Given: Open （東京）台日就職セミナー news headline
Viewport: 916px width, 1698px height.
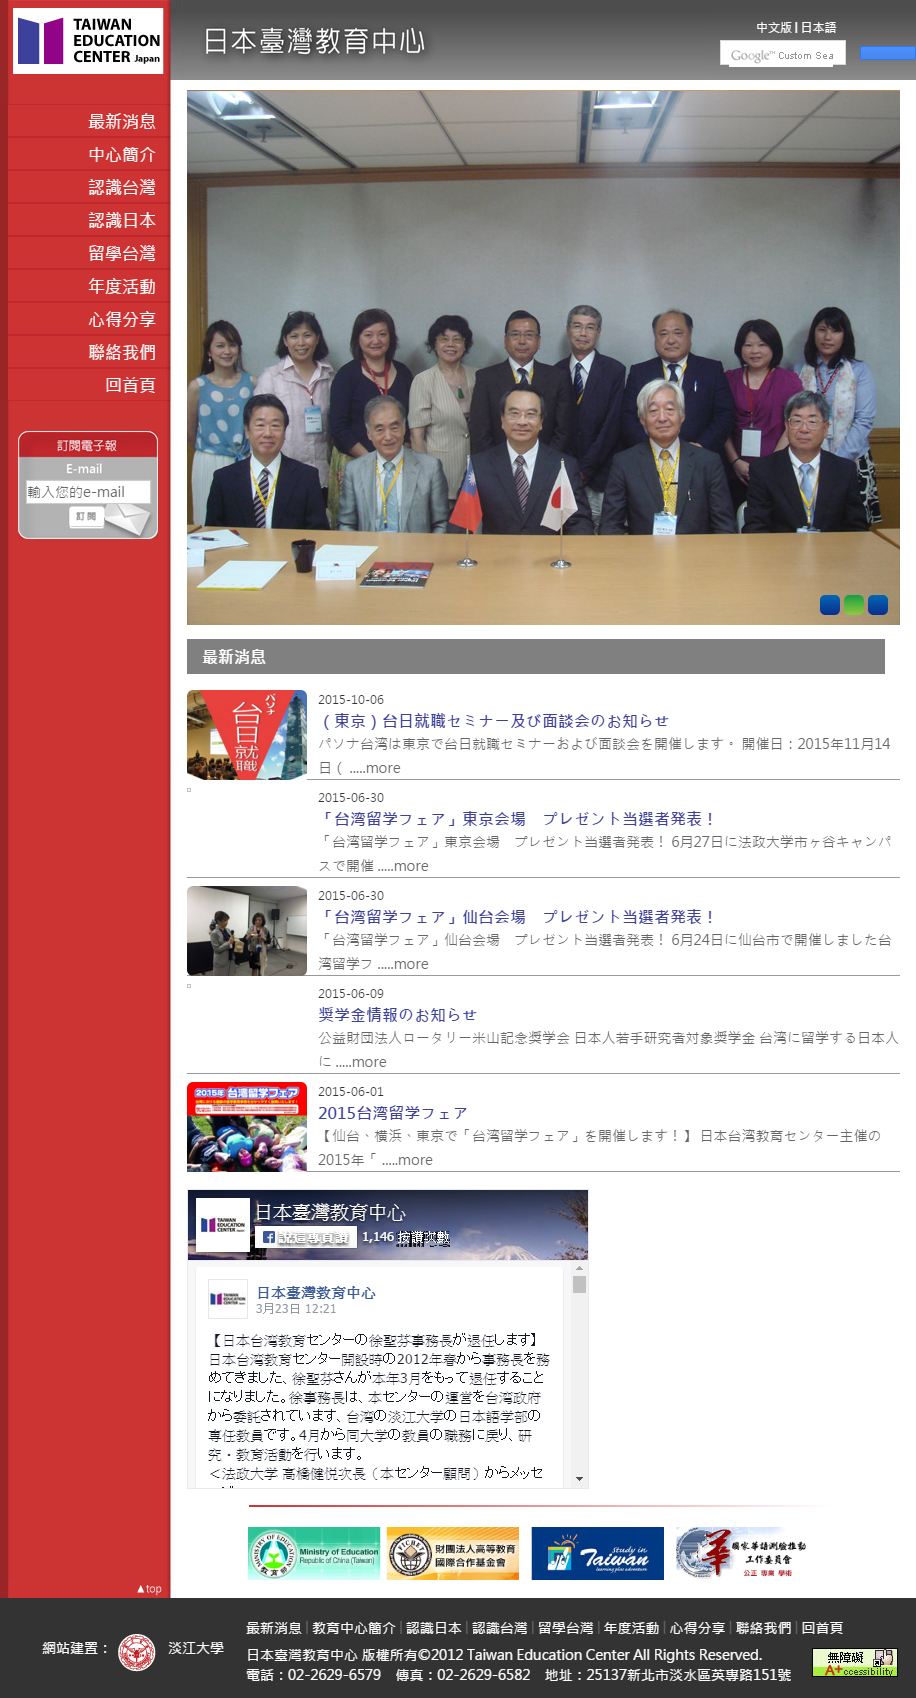Looking at the screenshot, I should [x=494, y=721].
